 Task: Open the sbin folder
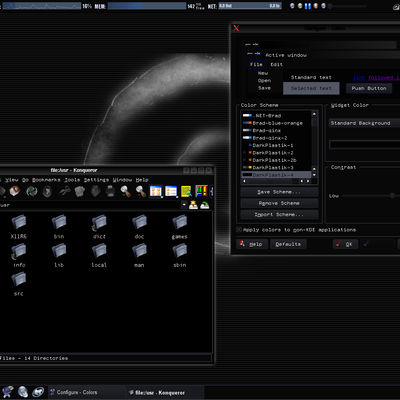(179, 255)
